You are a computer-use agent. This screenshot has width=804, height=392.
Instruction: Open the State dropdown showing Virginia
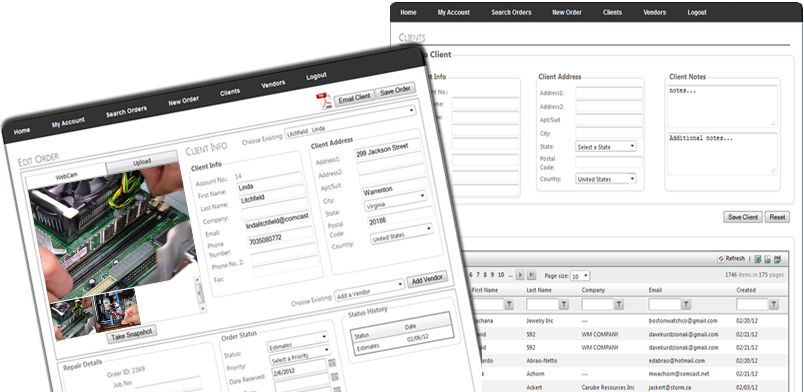coord(423,195)
